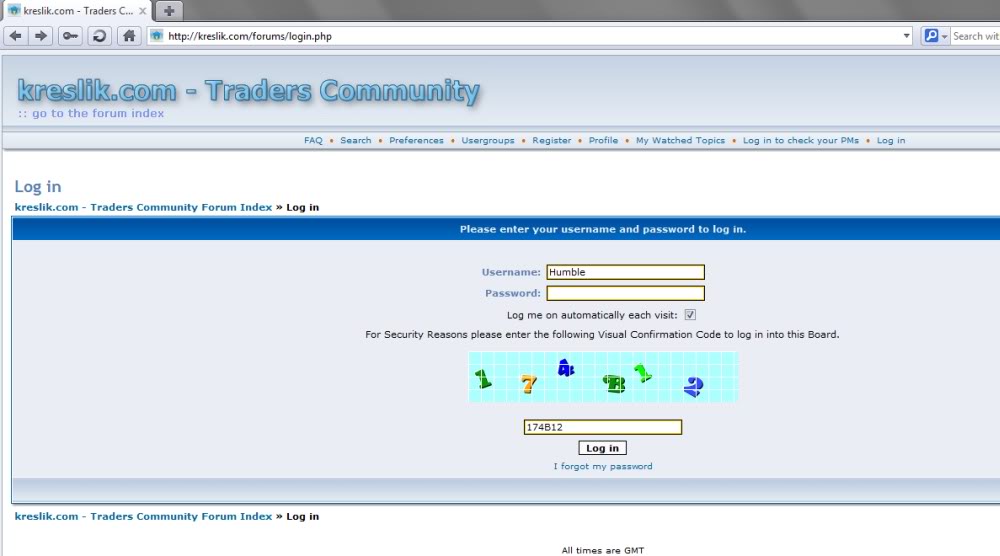Screen dimensions: 1000x556
Task: Click Log in to check your PMs
Action: coord(800,140)
